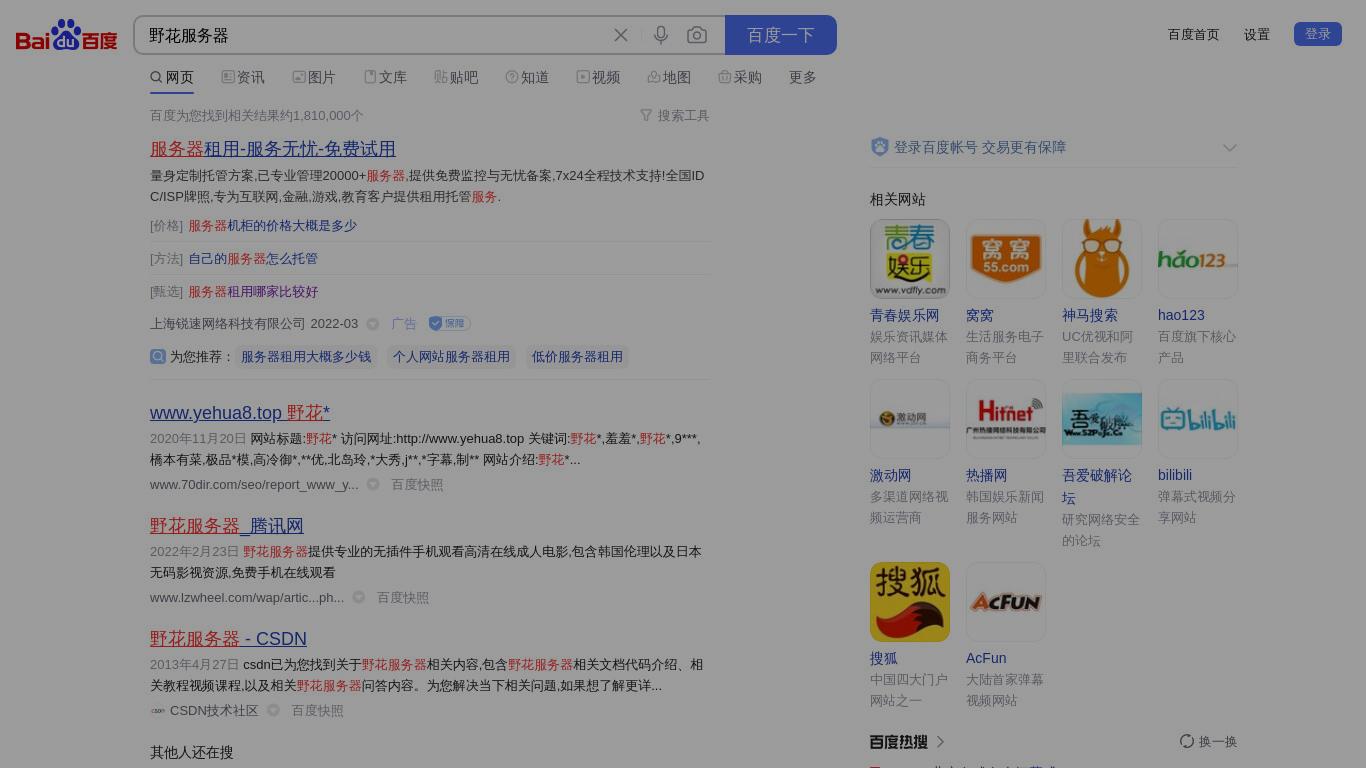Select suggestion 服务器租用大概多少钱

coord(306,357)
